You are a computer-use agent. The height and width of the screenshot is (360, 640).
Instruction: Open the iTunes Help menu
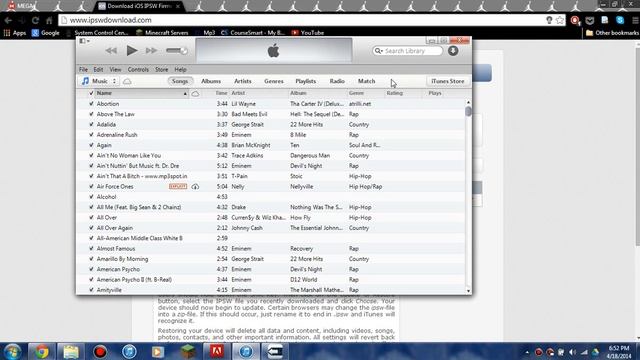(x=180, y=69)
